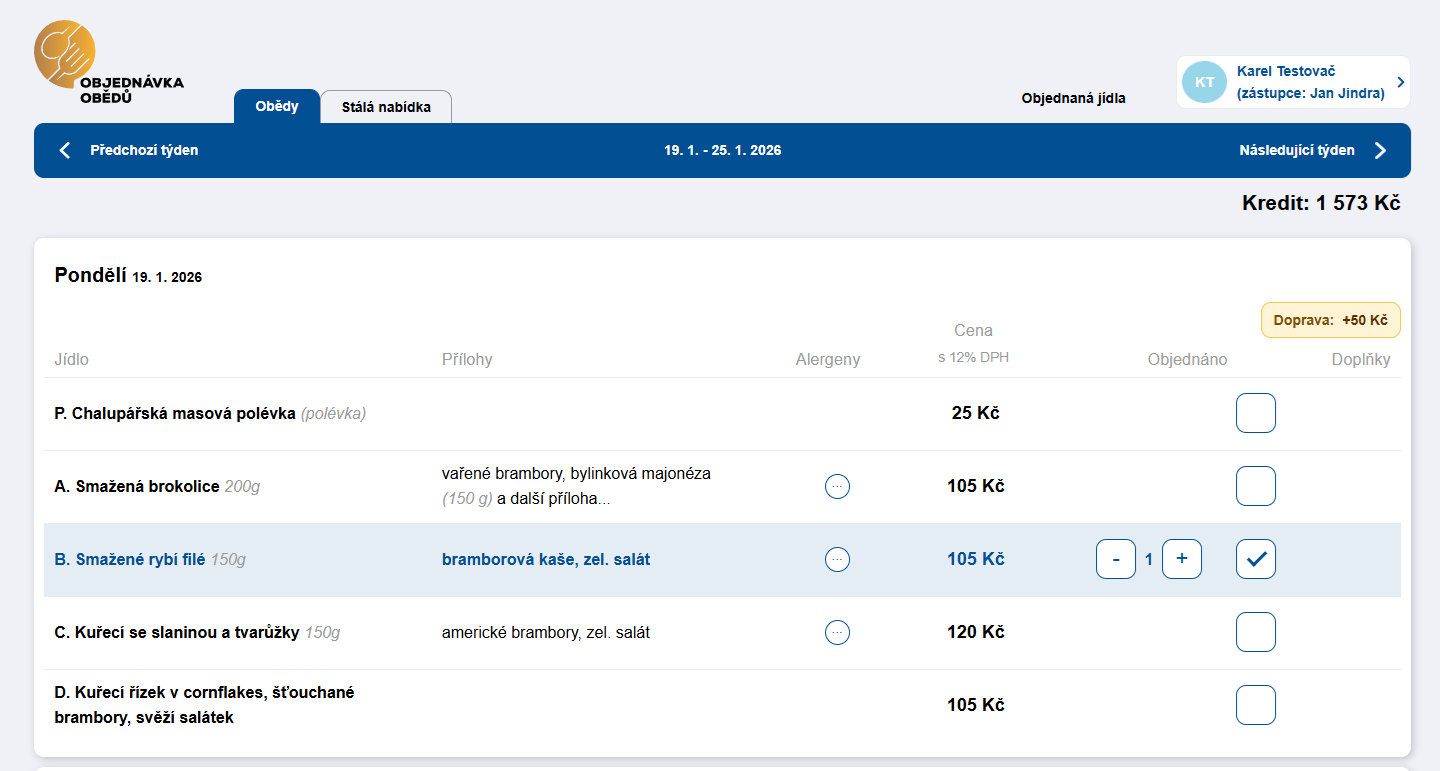Go to Následující týden

(x=1296, y=151)
